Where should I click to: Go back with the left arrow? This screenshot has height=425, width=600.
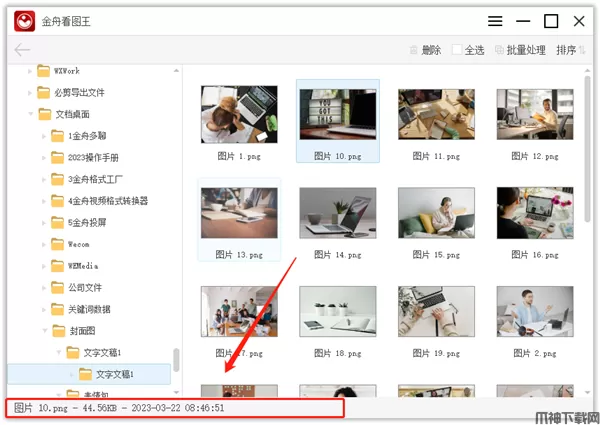pos(22,50)
